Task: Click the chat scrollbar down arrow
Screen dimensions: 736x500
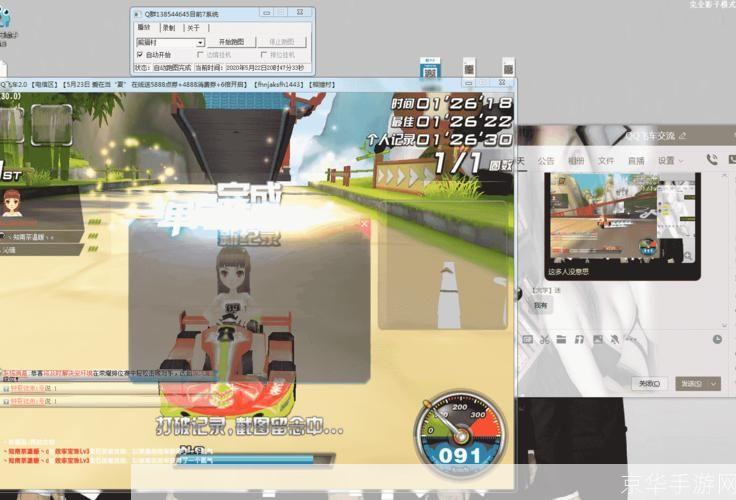Action: (x=726, y=325)
